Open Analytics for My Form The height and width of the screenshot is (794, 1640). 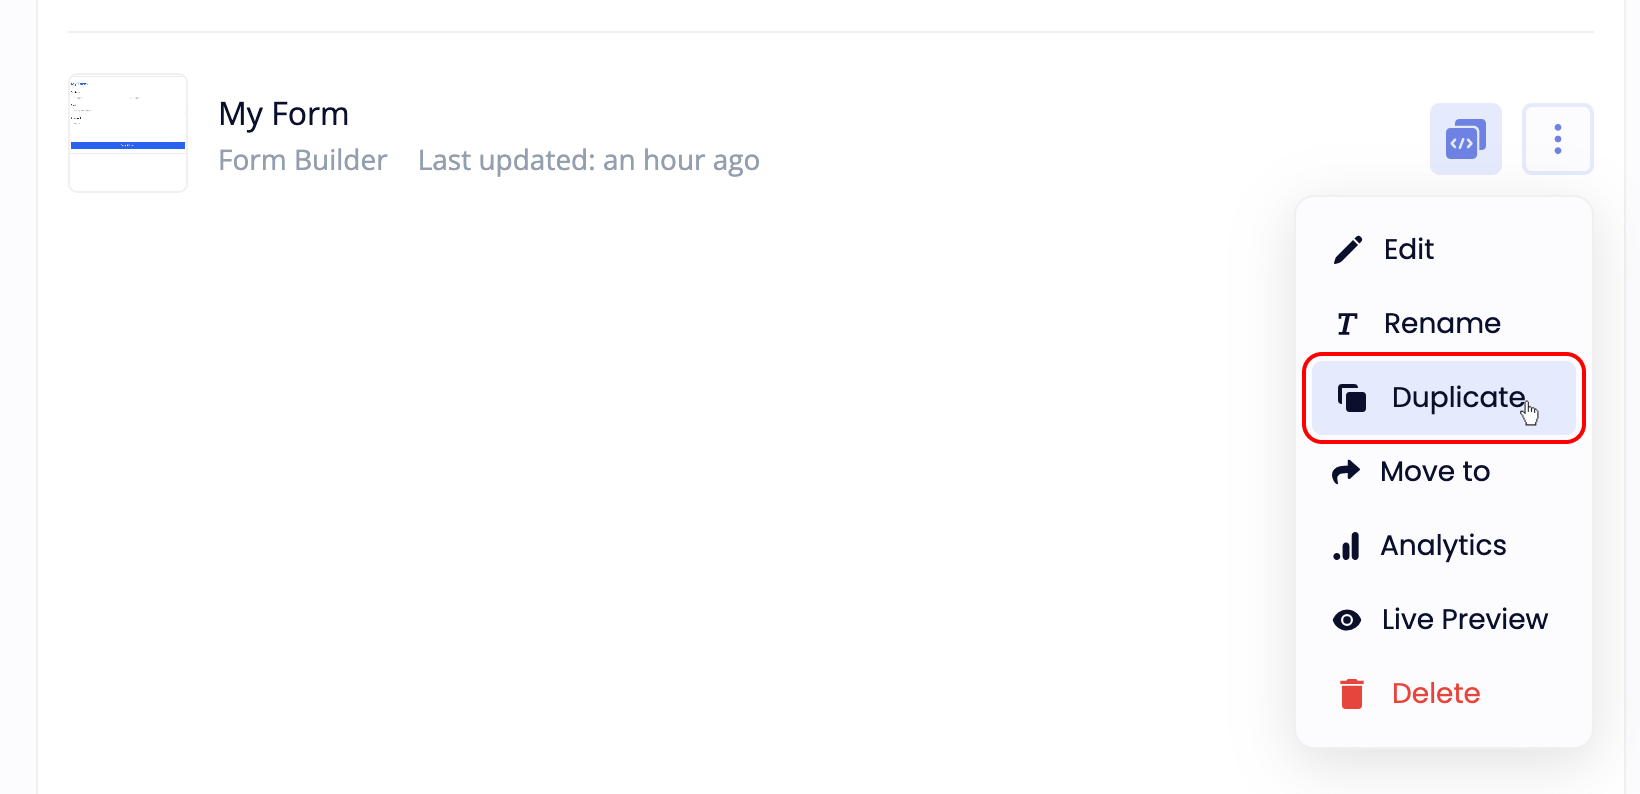[x=1443, y=545]
